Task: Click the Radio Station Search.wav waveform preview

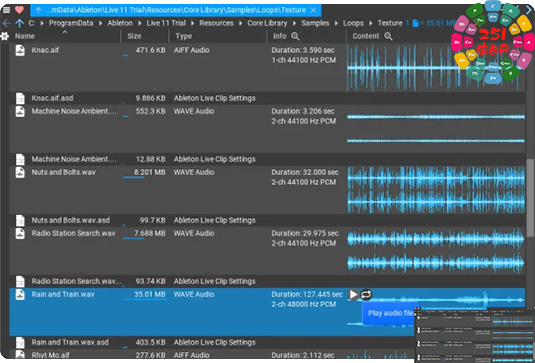Action: click(436, 251)
